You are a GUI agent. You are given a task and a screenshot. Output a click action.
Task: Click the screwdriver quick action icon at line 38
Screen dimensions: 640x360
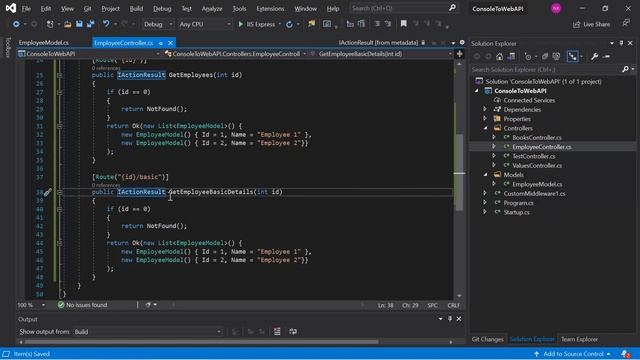tap(47, 192)
